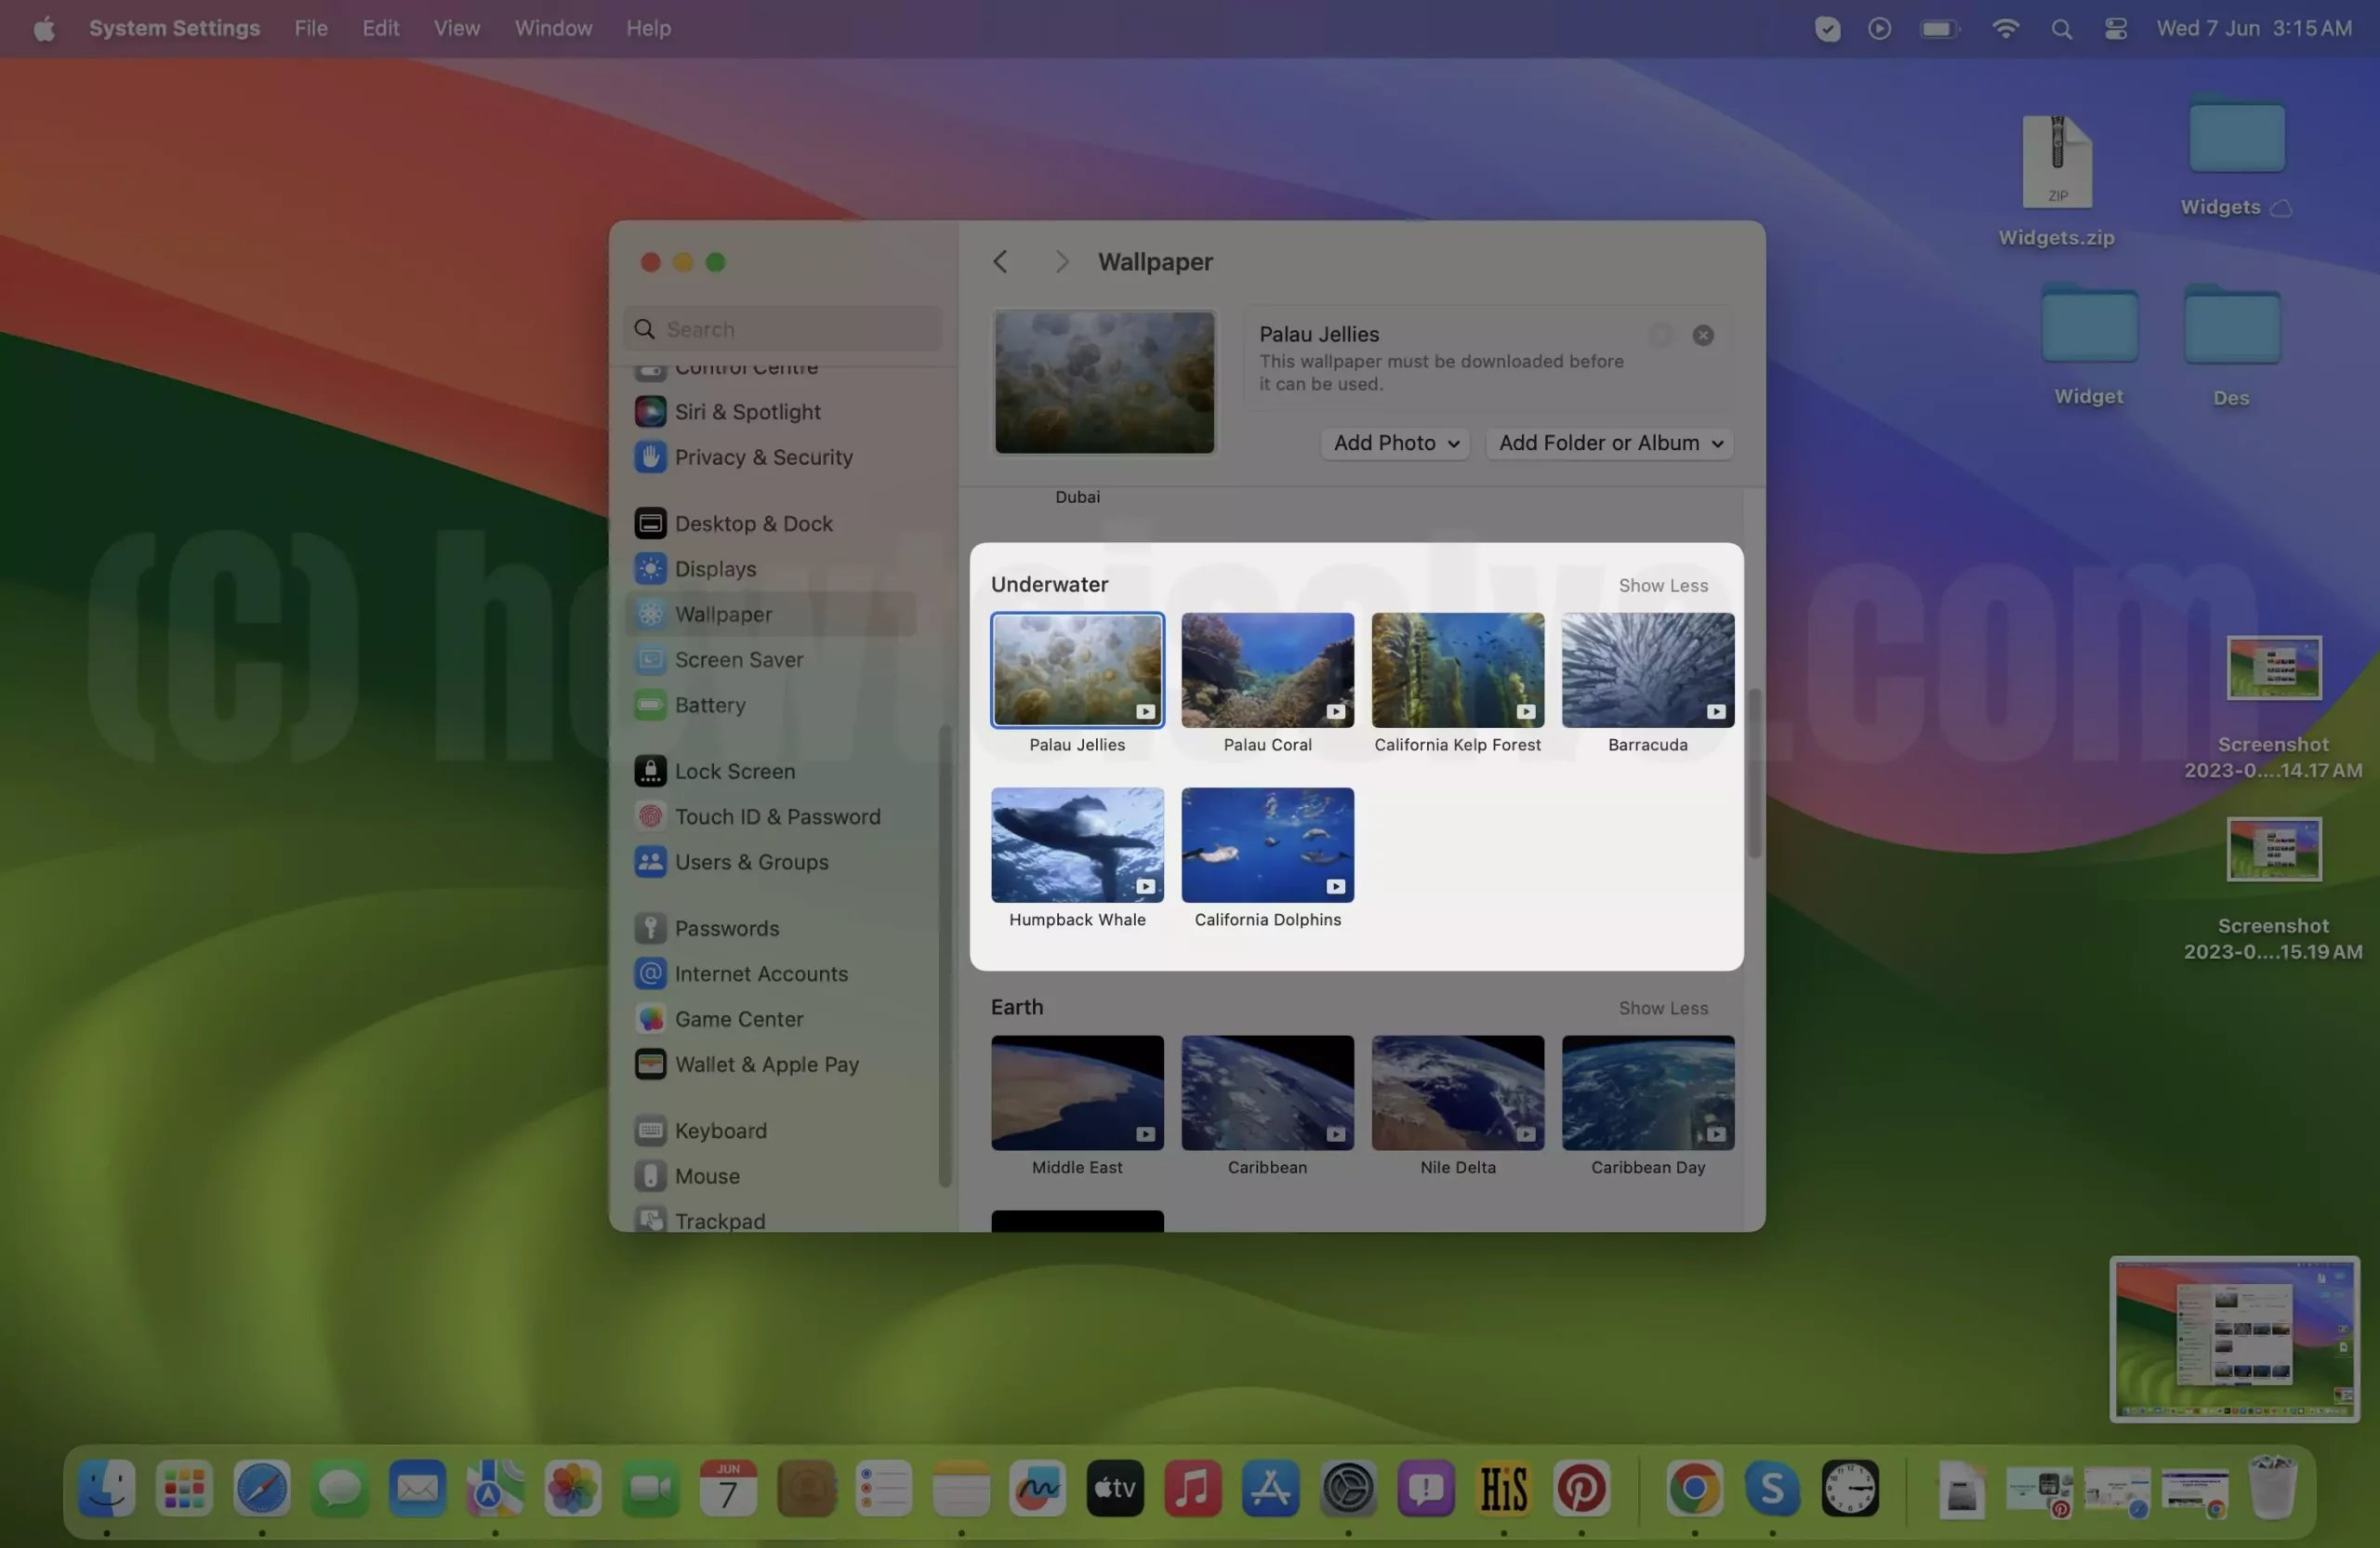Open Siri & Spotlight settings icon

click(x=650, y=411)
